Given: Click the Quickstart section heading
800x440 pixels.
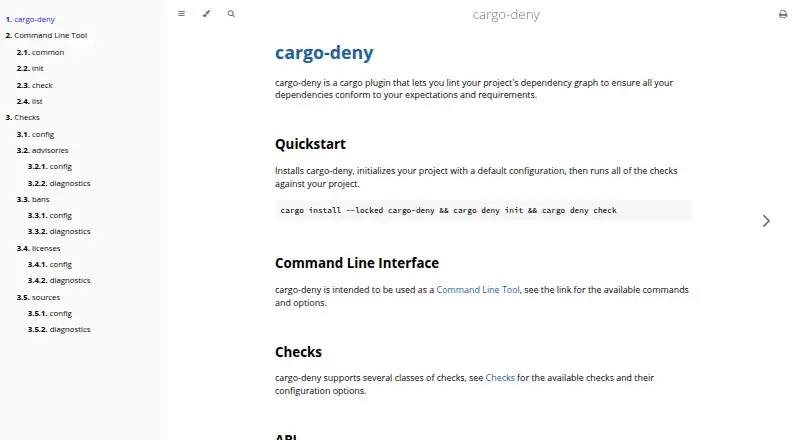Looking at the screenshot, I should click(x=310, y=144).
